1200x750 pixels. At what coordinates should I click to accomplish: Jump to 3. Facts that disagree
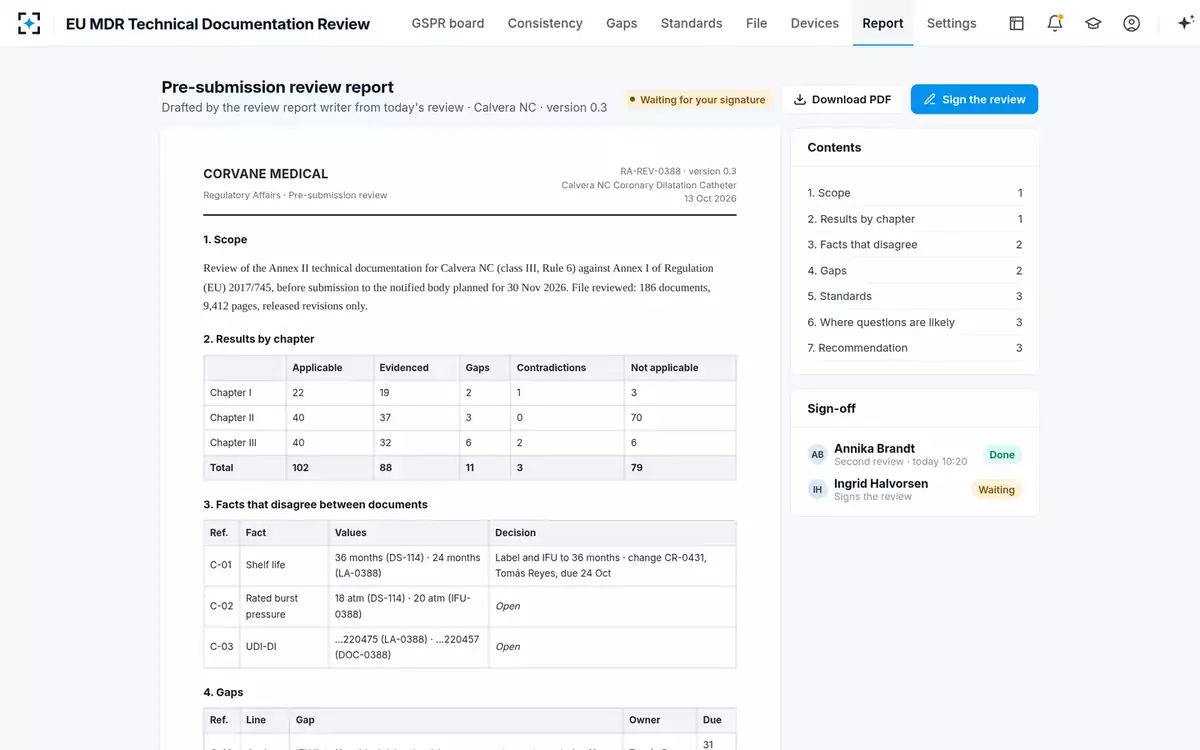tap(915, 245)
